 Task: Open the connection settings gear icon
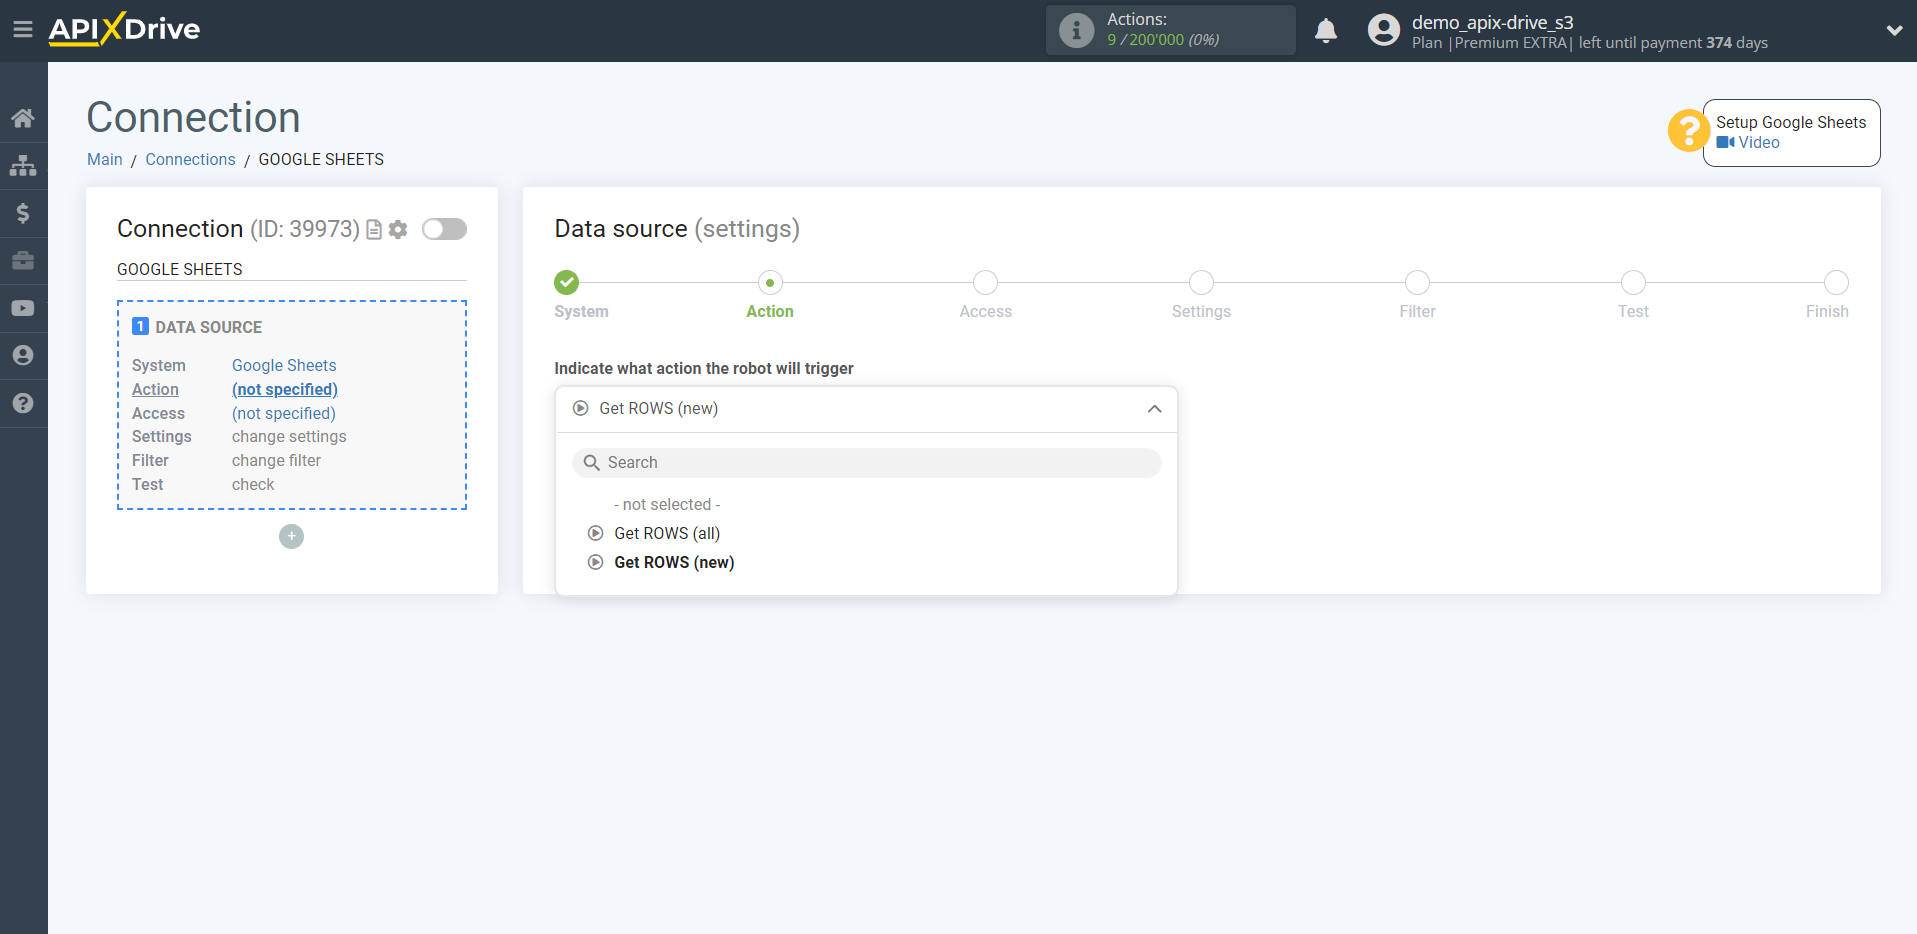[x=398, y=230]
